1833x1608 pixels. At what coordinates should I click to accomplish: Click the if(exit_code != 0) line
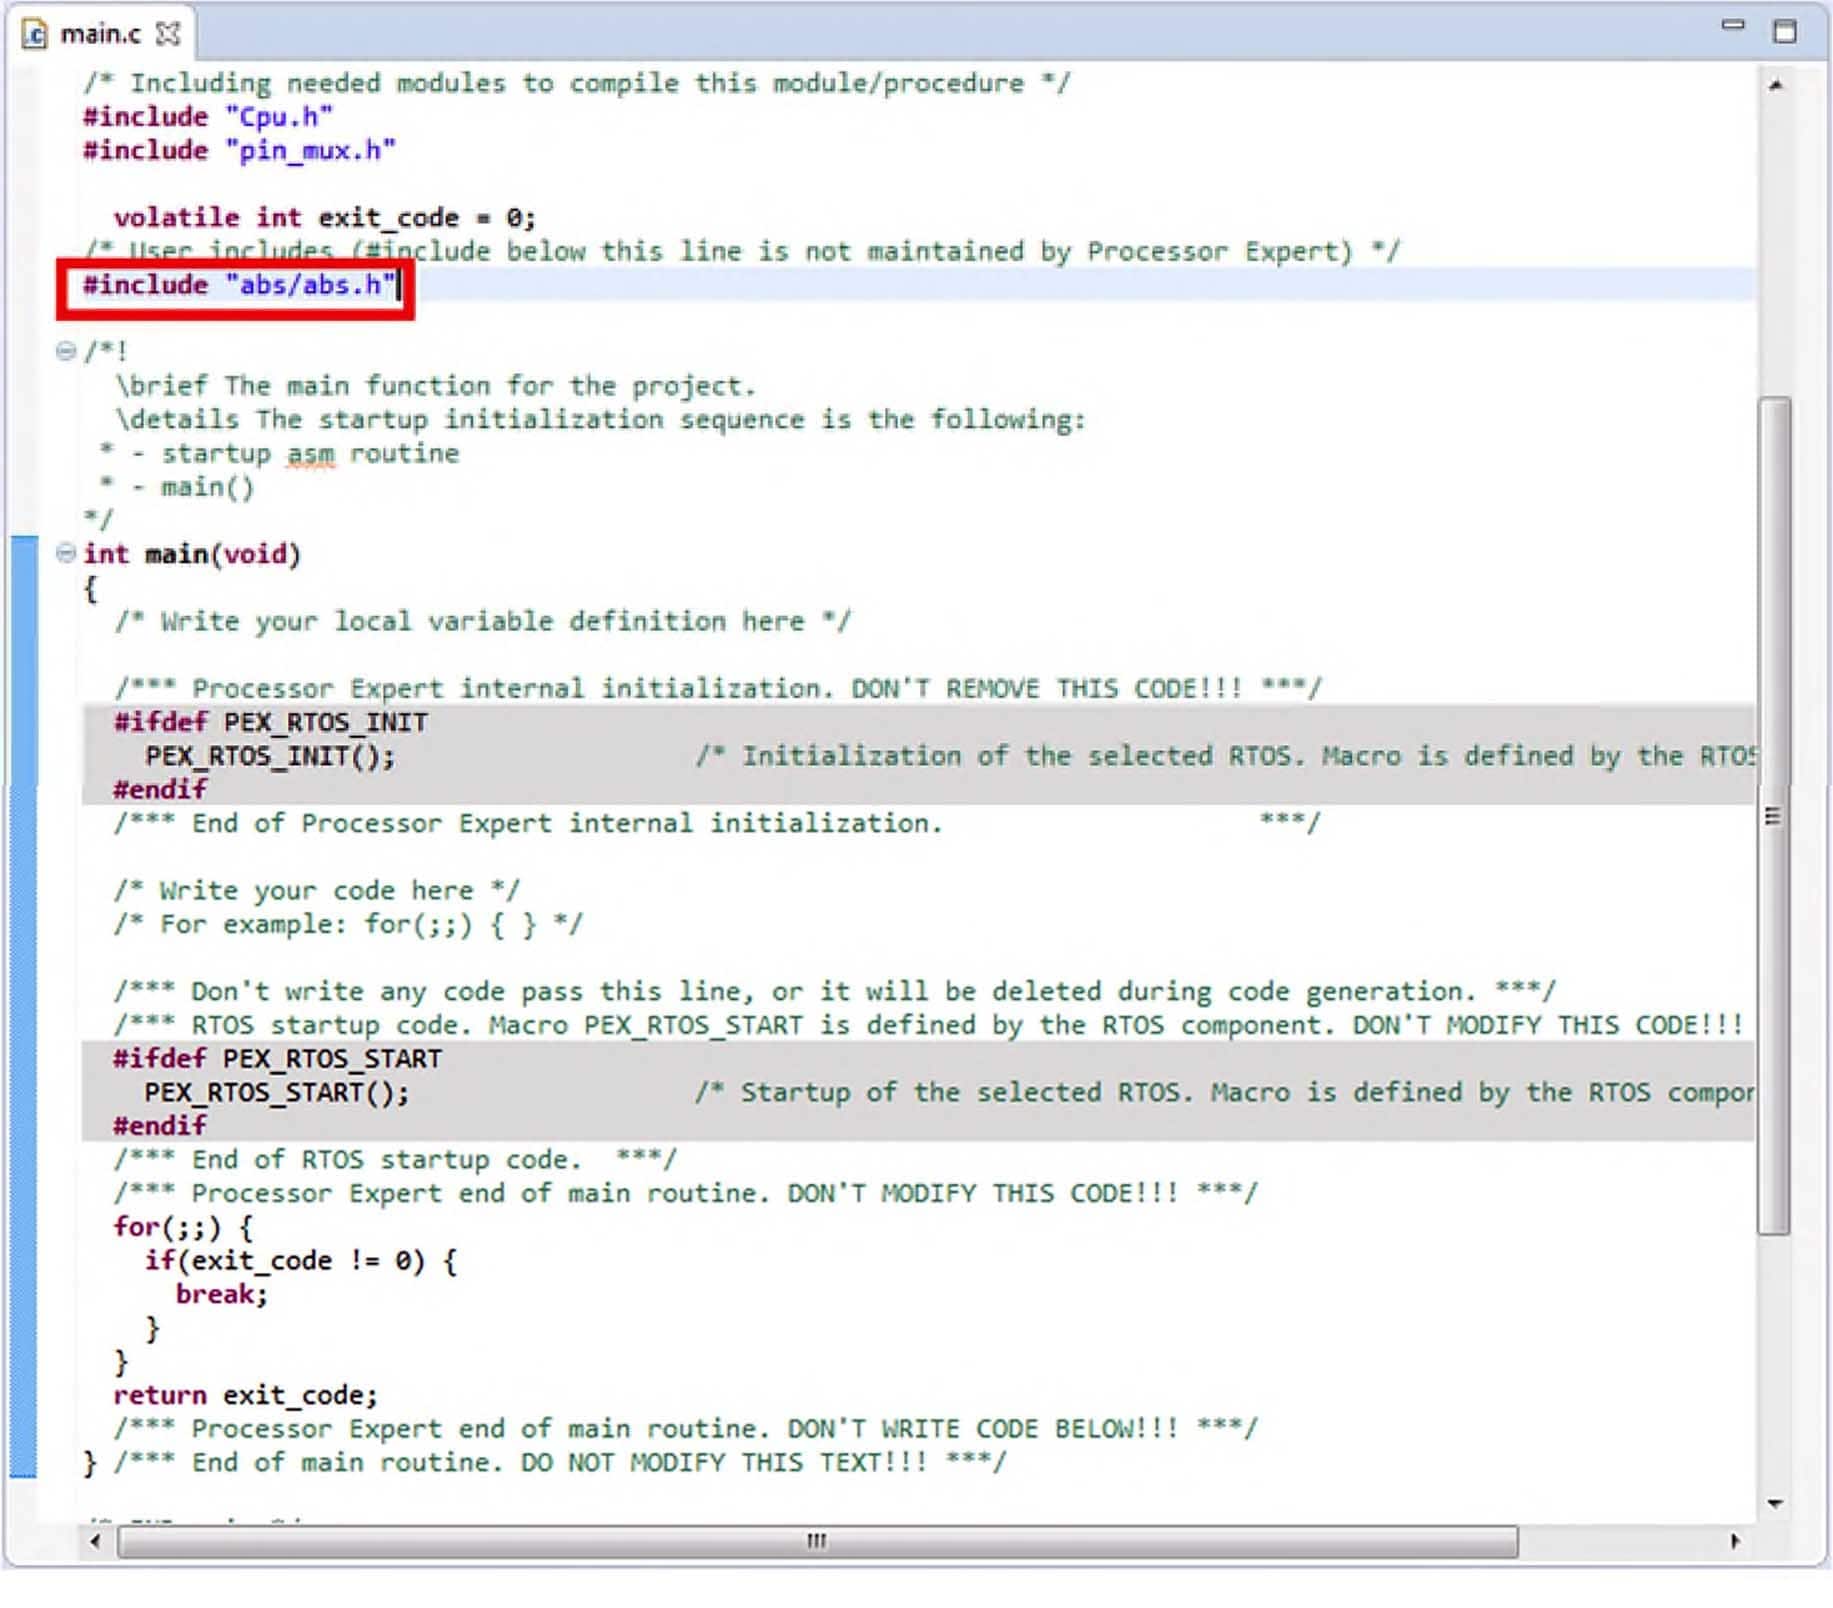(301, 1261)
